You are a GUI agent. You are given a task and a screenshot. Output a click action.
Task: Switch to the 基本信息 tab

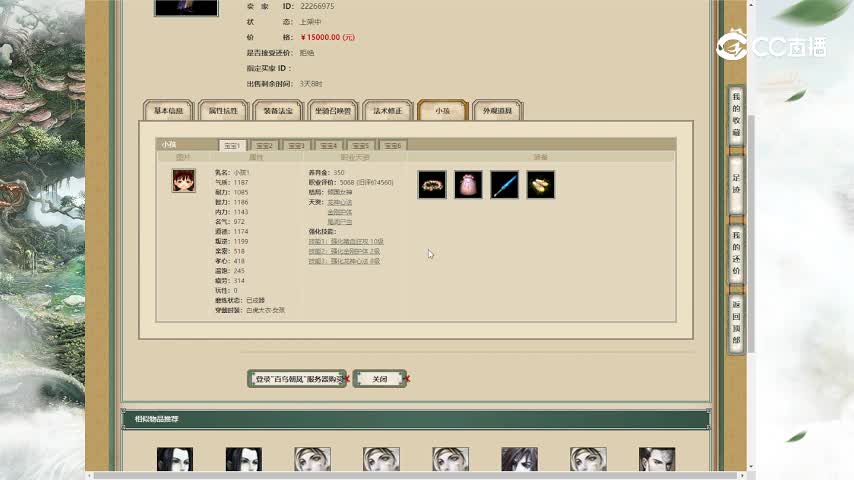tap(168, 111)
